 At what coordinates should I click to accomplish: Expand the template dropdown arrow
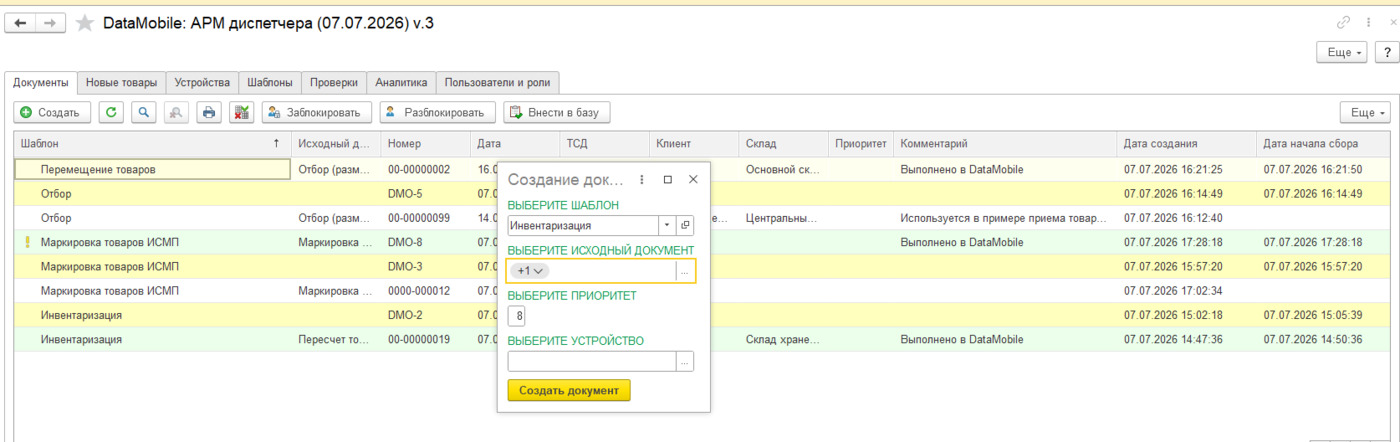667,226
